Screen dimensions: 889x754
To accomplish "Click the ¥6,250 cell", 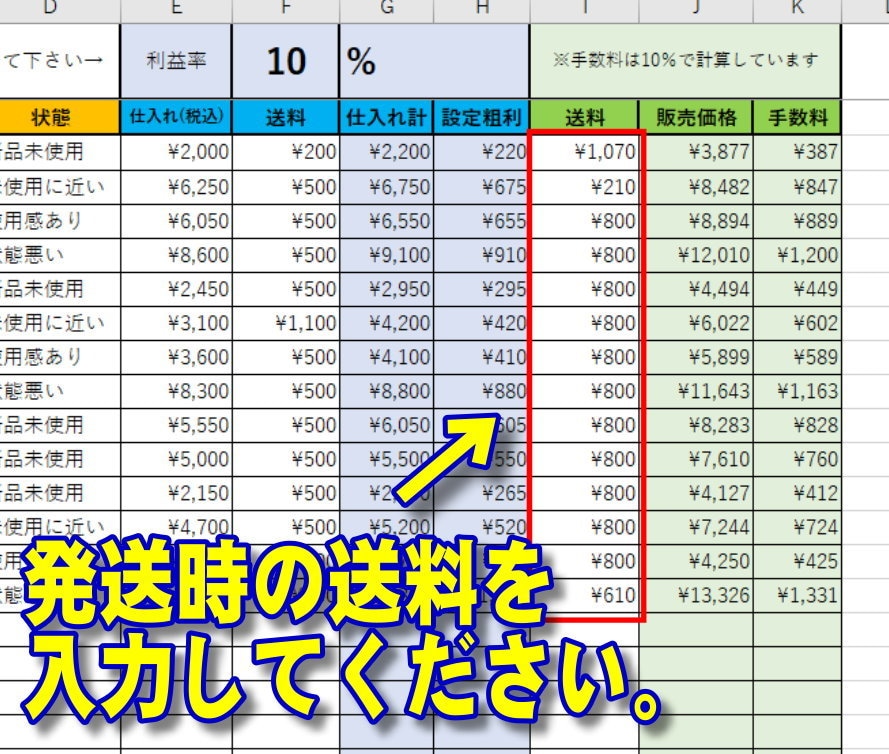I will coord(176,187).
